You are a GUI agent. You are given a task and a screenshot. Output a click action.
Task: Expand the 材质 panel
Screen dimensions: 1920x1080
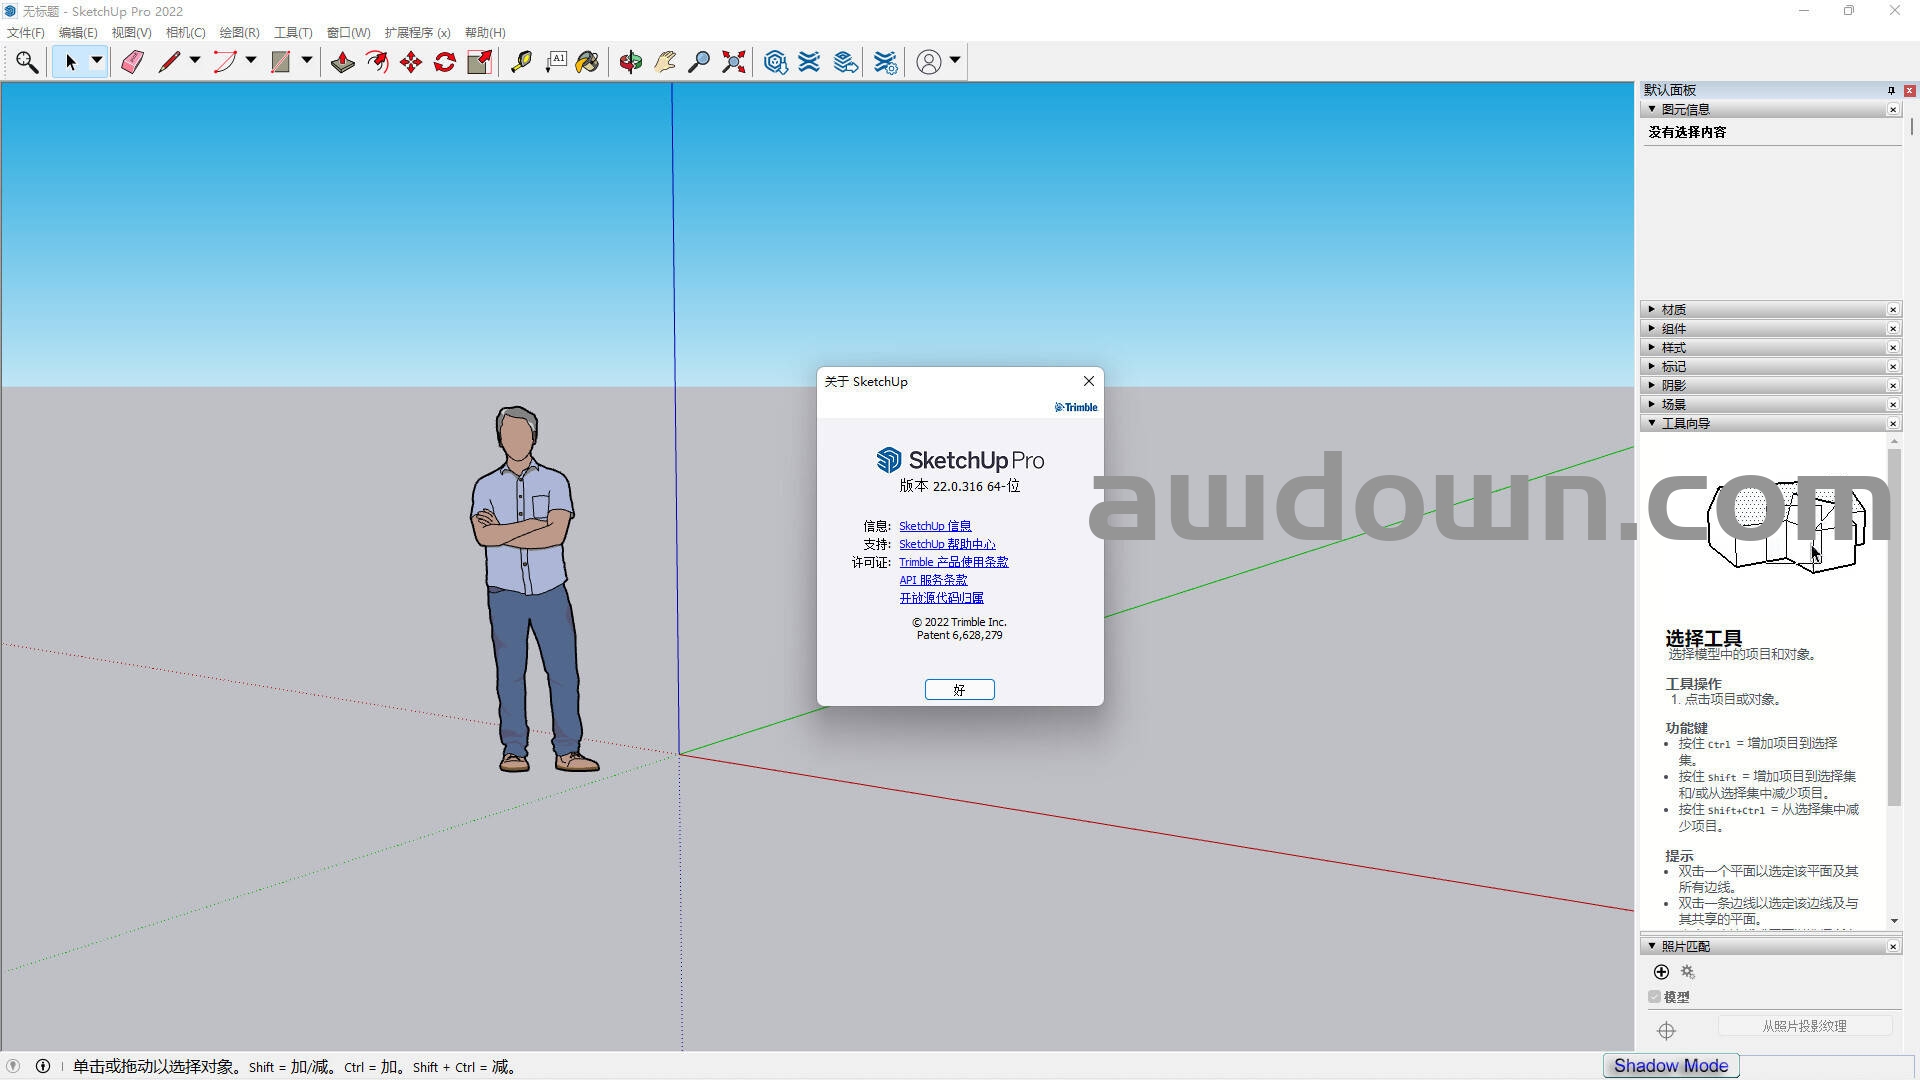point(1673,310)
